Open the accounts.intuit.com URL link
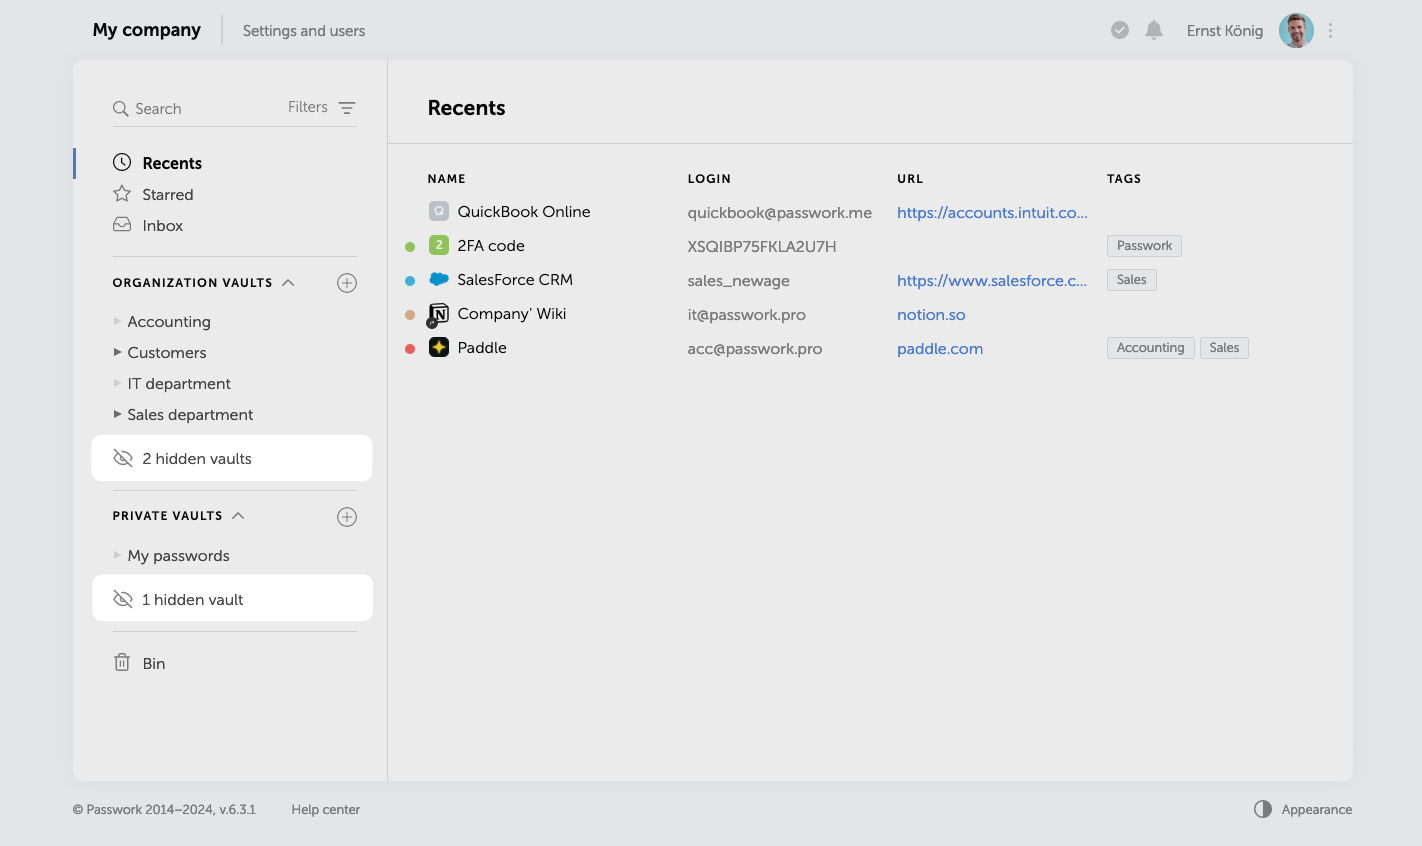 click(x=992, y=212)
